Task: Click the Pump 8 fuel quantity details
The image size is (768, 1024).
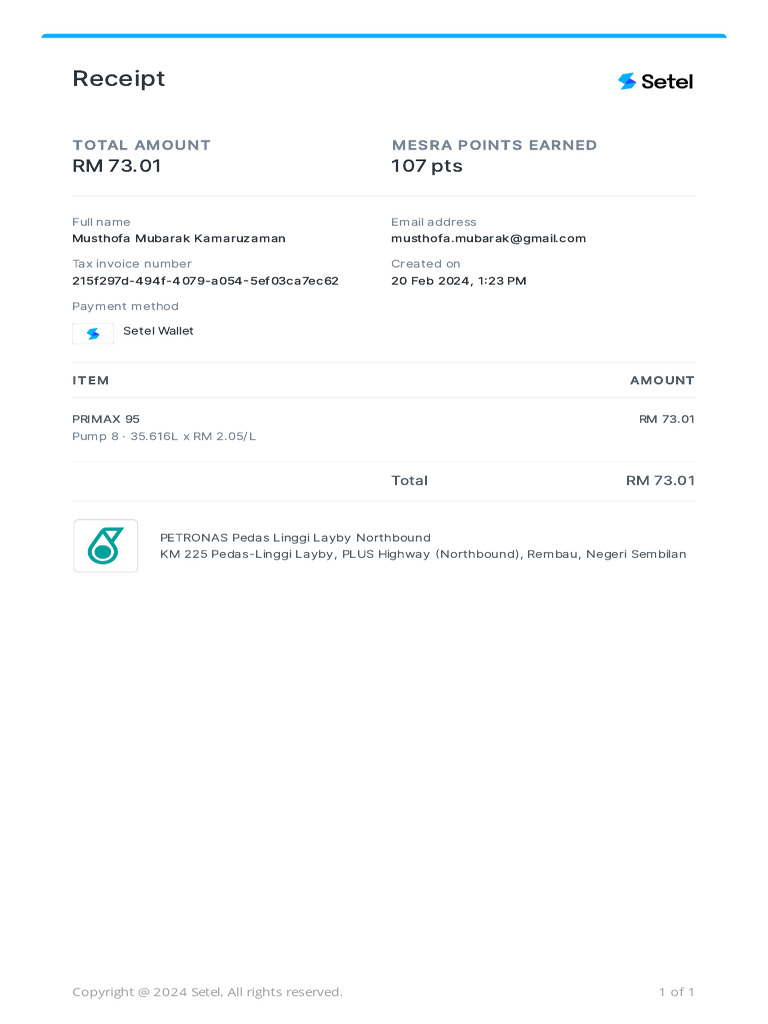Action: click(164, 436)
